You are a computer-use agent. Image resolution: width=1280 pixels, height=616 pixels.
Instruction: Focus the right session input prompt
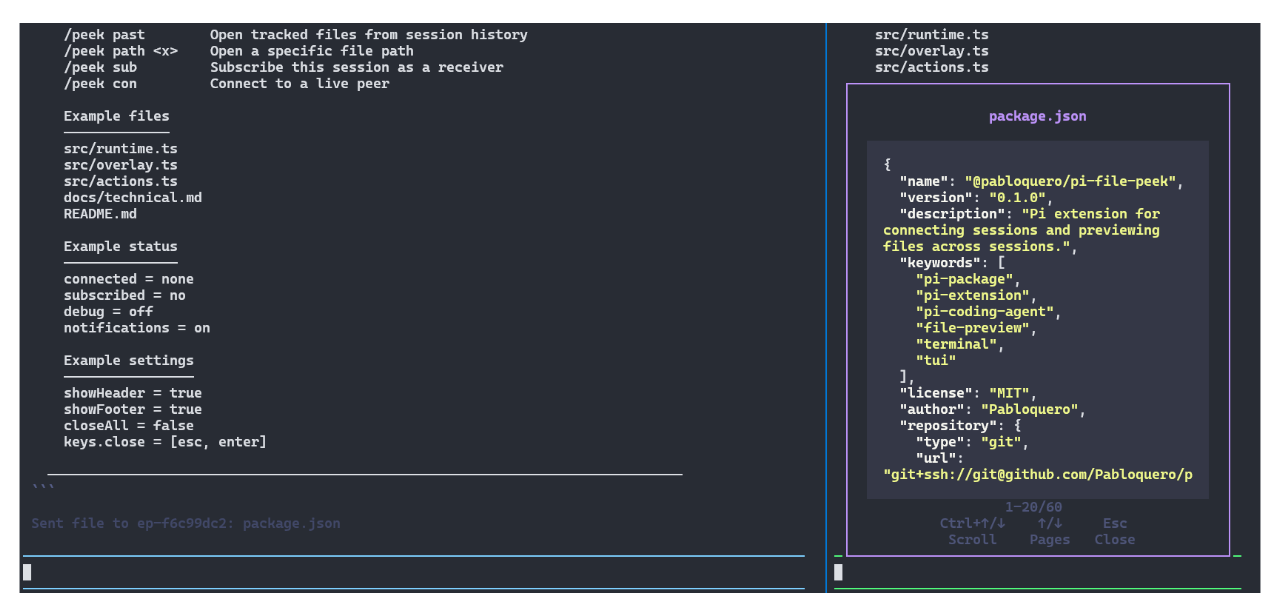coord(1037,572)
